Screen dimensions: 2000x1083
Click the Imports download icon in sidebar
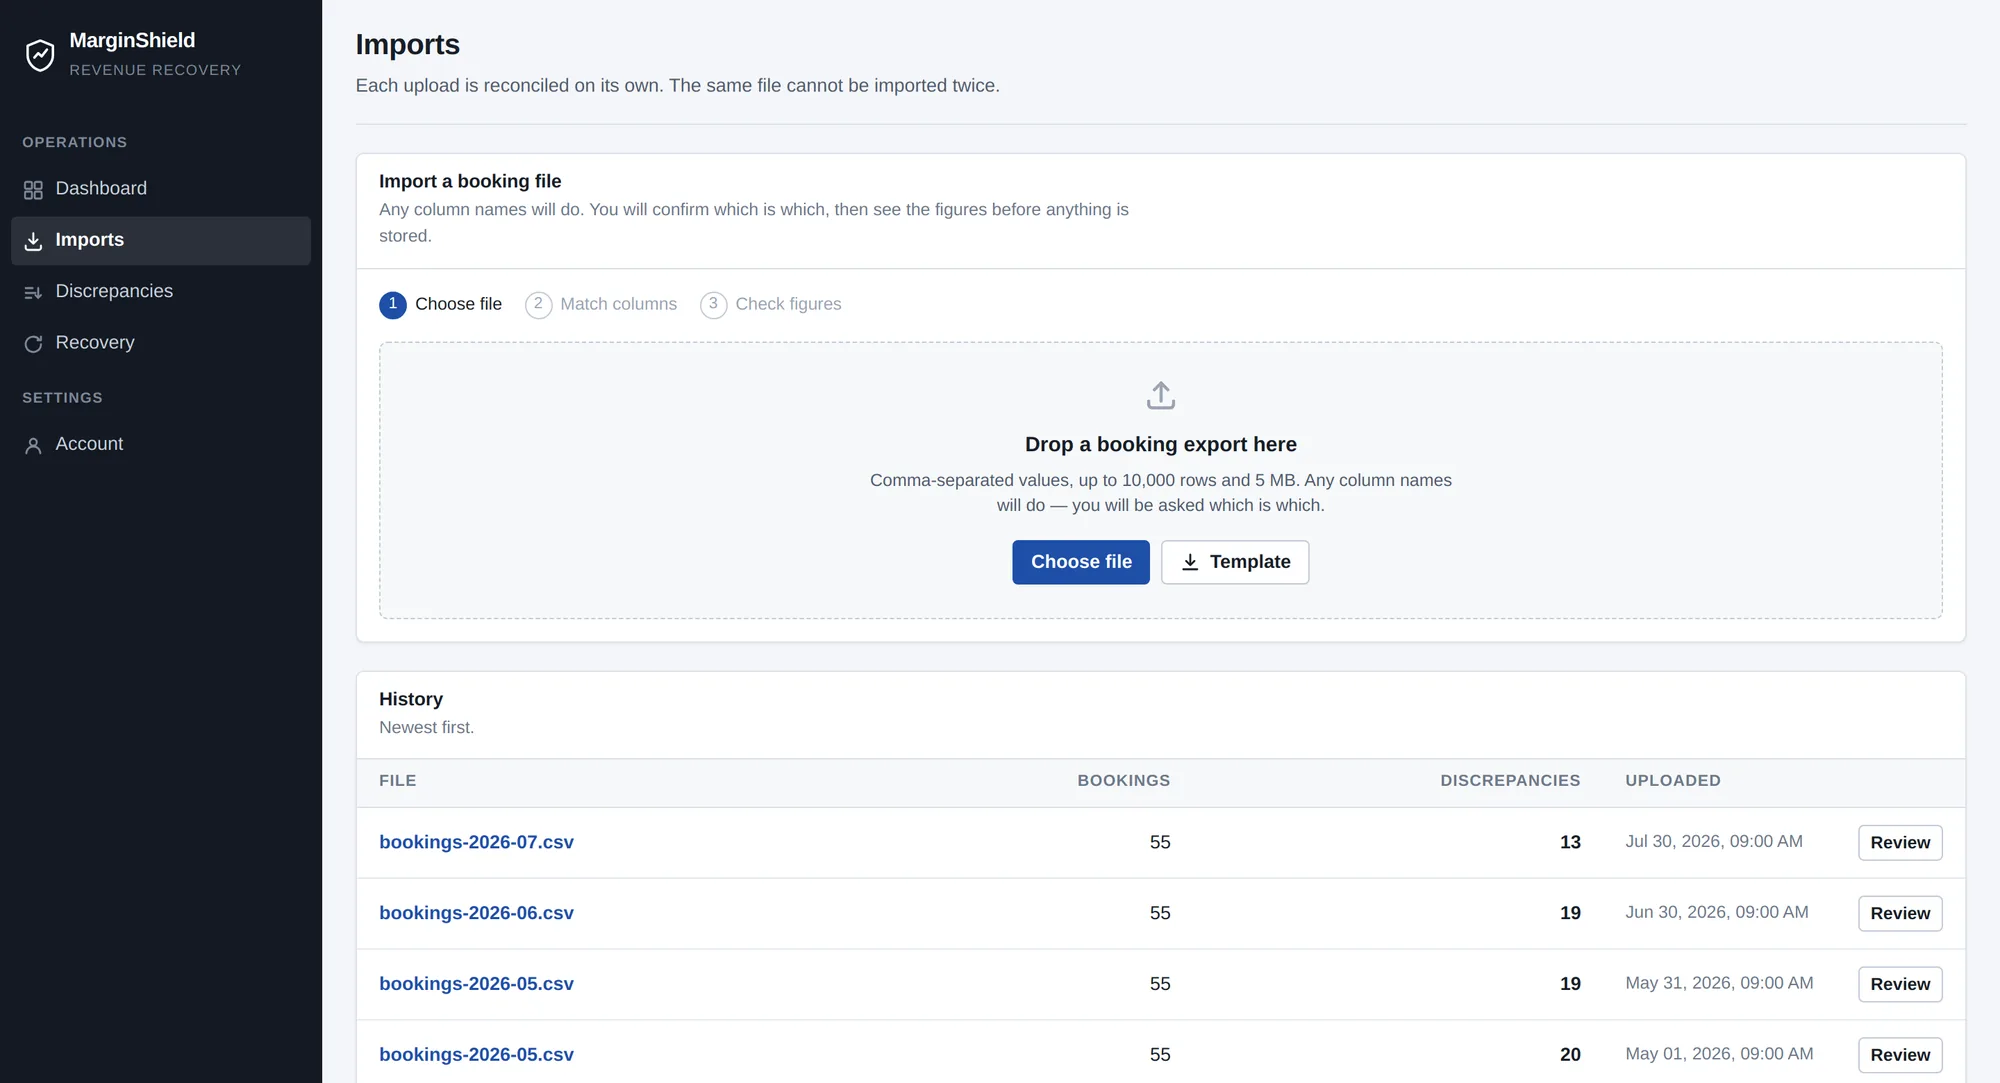[x=33, y=241]
